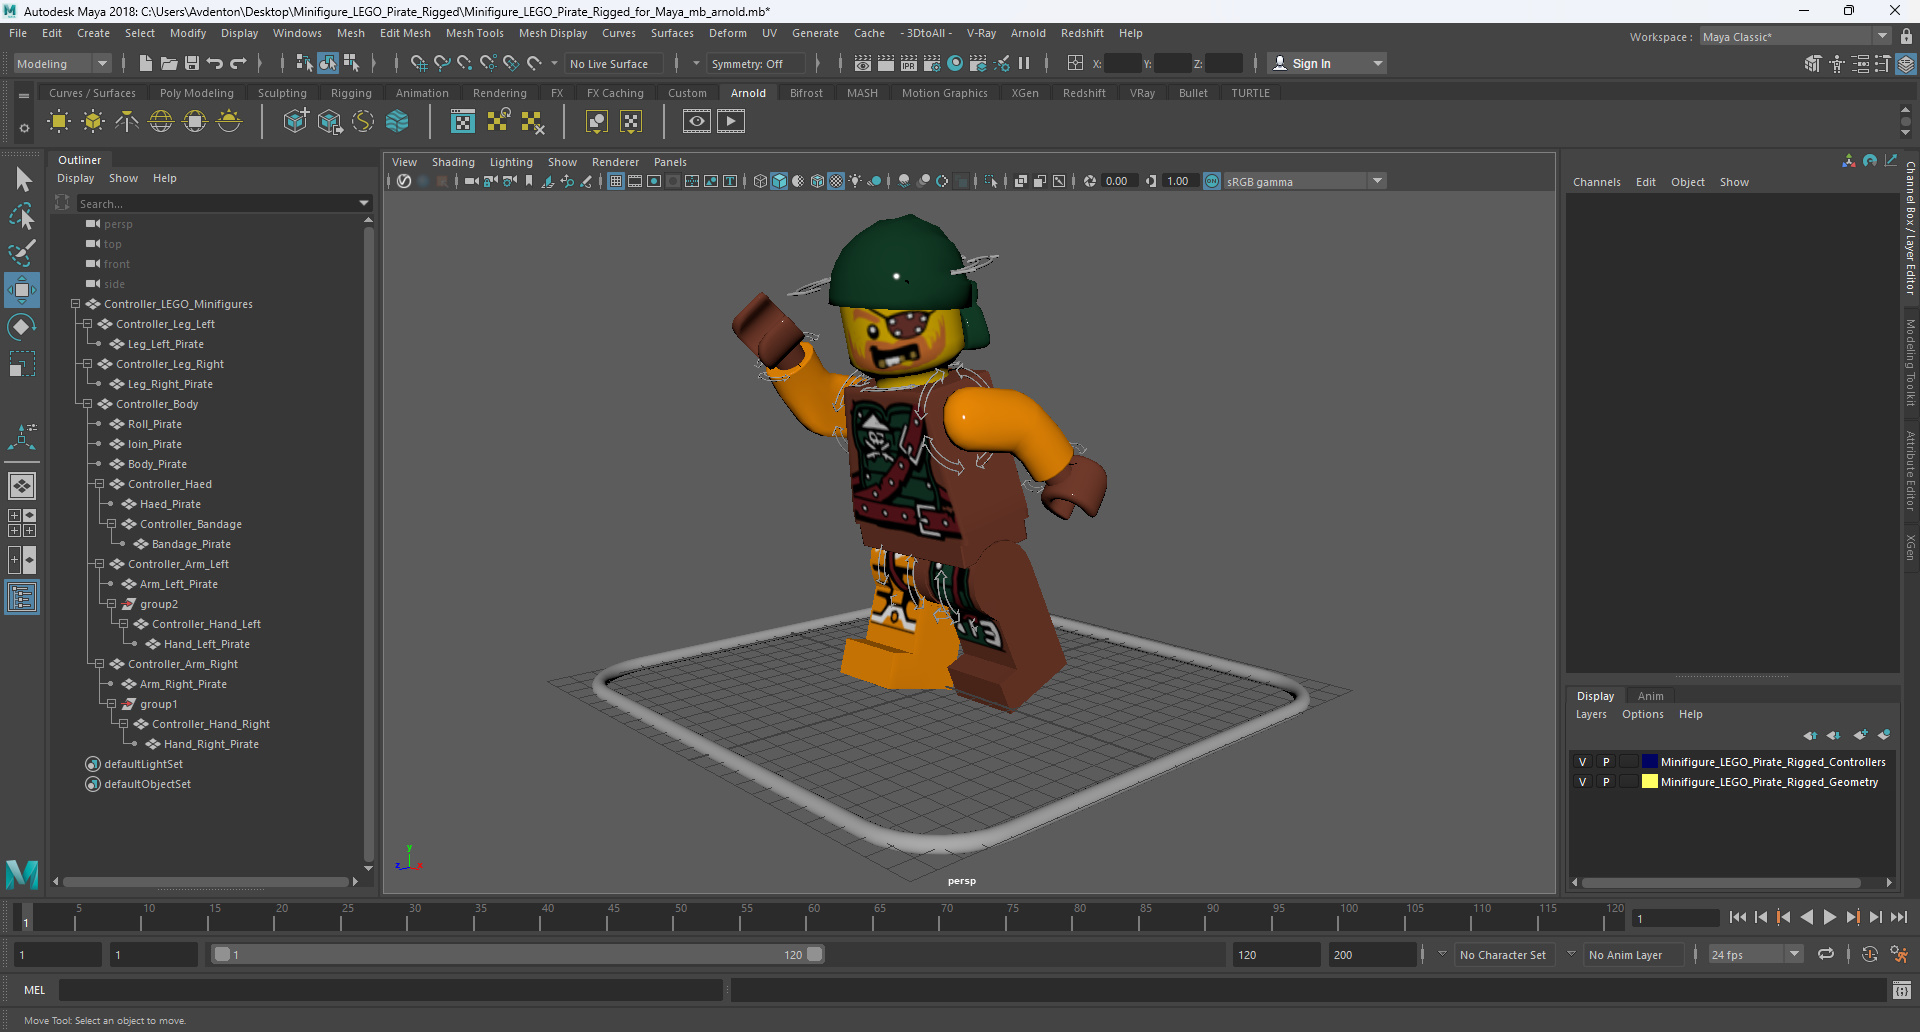Toggle auto keyframe button
The image size is (1920, 1032).
(1869, 954)
